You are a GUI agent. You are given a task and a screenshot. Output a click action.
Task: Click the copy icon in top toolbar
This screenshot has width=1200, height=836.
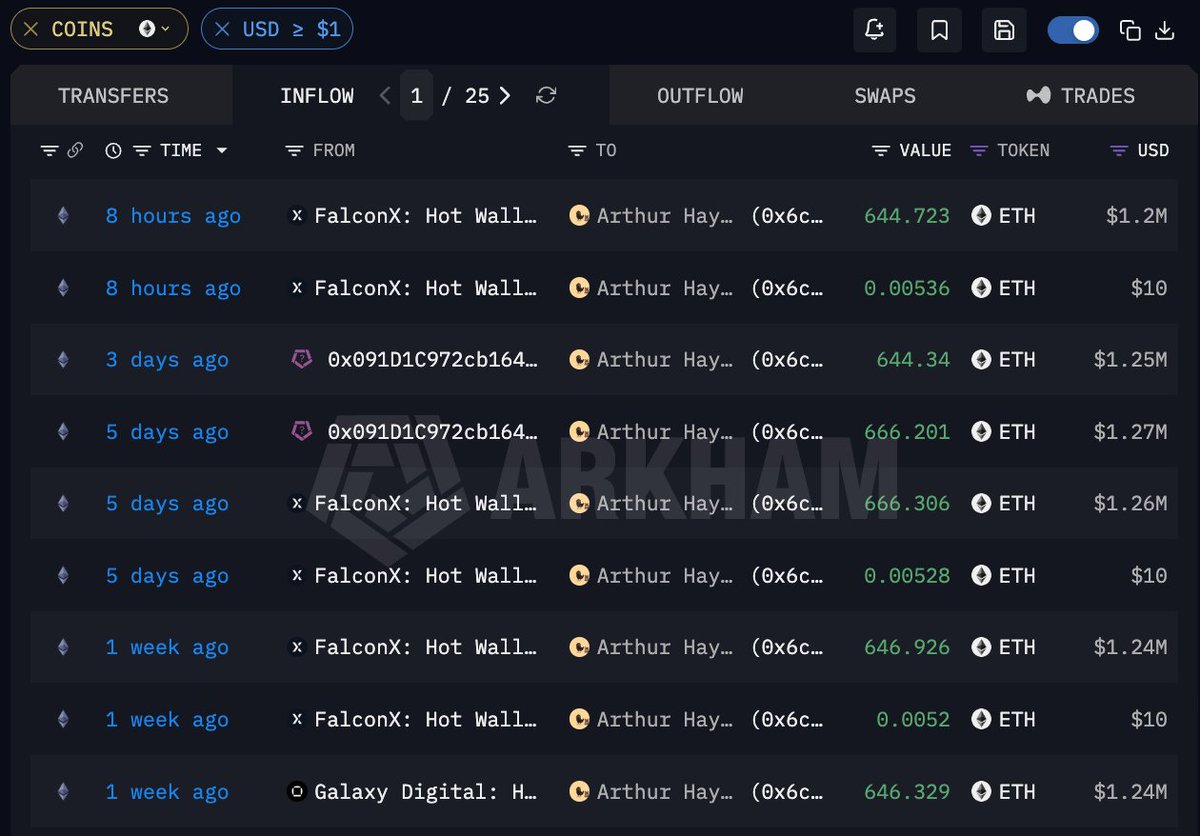coord(1130,30)
